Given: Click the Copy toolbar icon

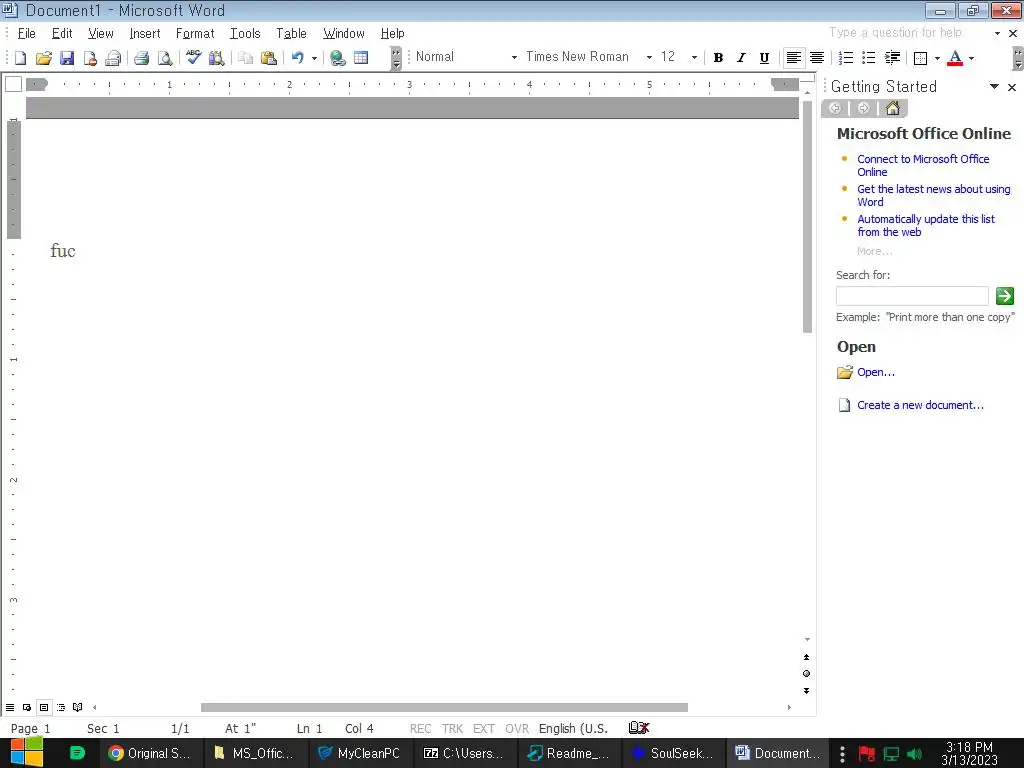Looking at the screenshot, I should 246,58.
